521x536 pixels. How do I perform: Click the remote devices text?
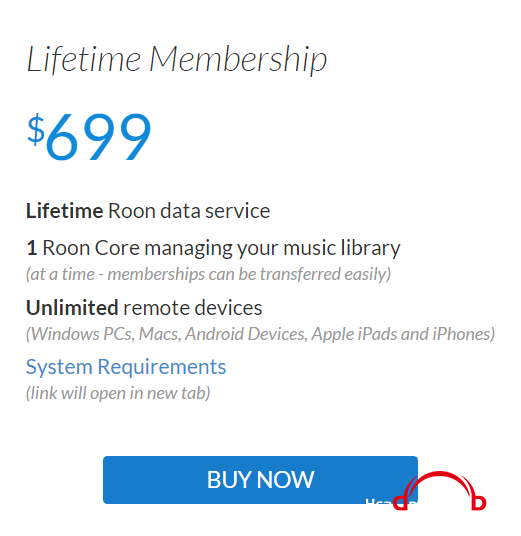(192, 308)
